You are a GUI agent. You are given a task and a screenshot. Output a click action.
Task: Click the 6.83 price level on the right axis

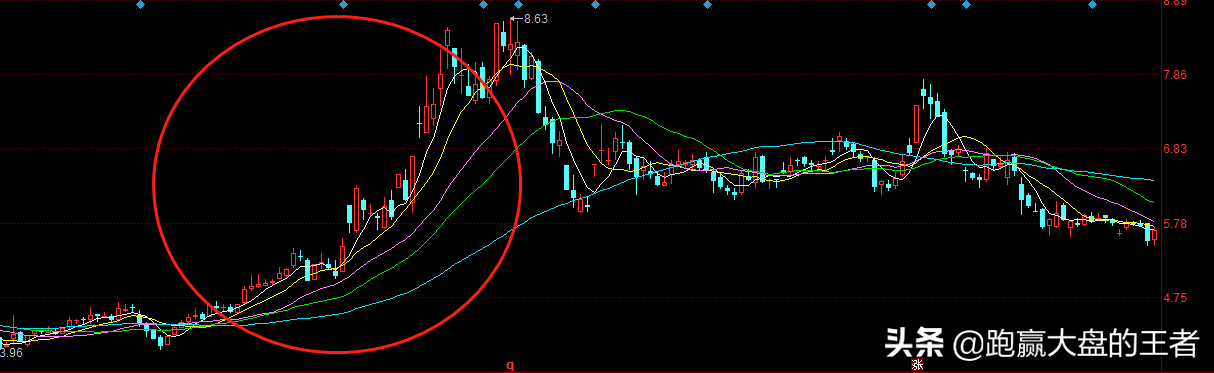click(1174, 149)
